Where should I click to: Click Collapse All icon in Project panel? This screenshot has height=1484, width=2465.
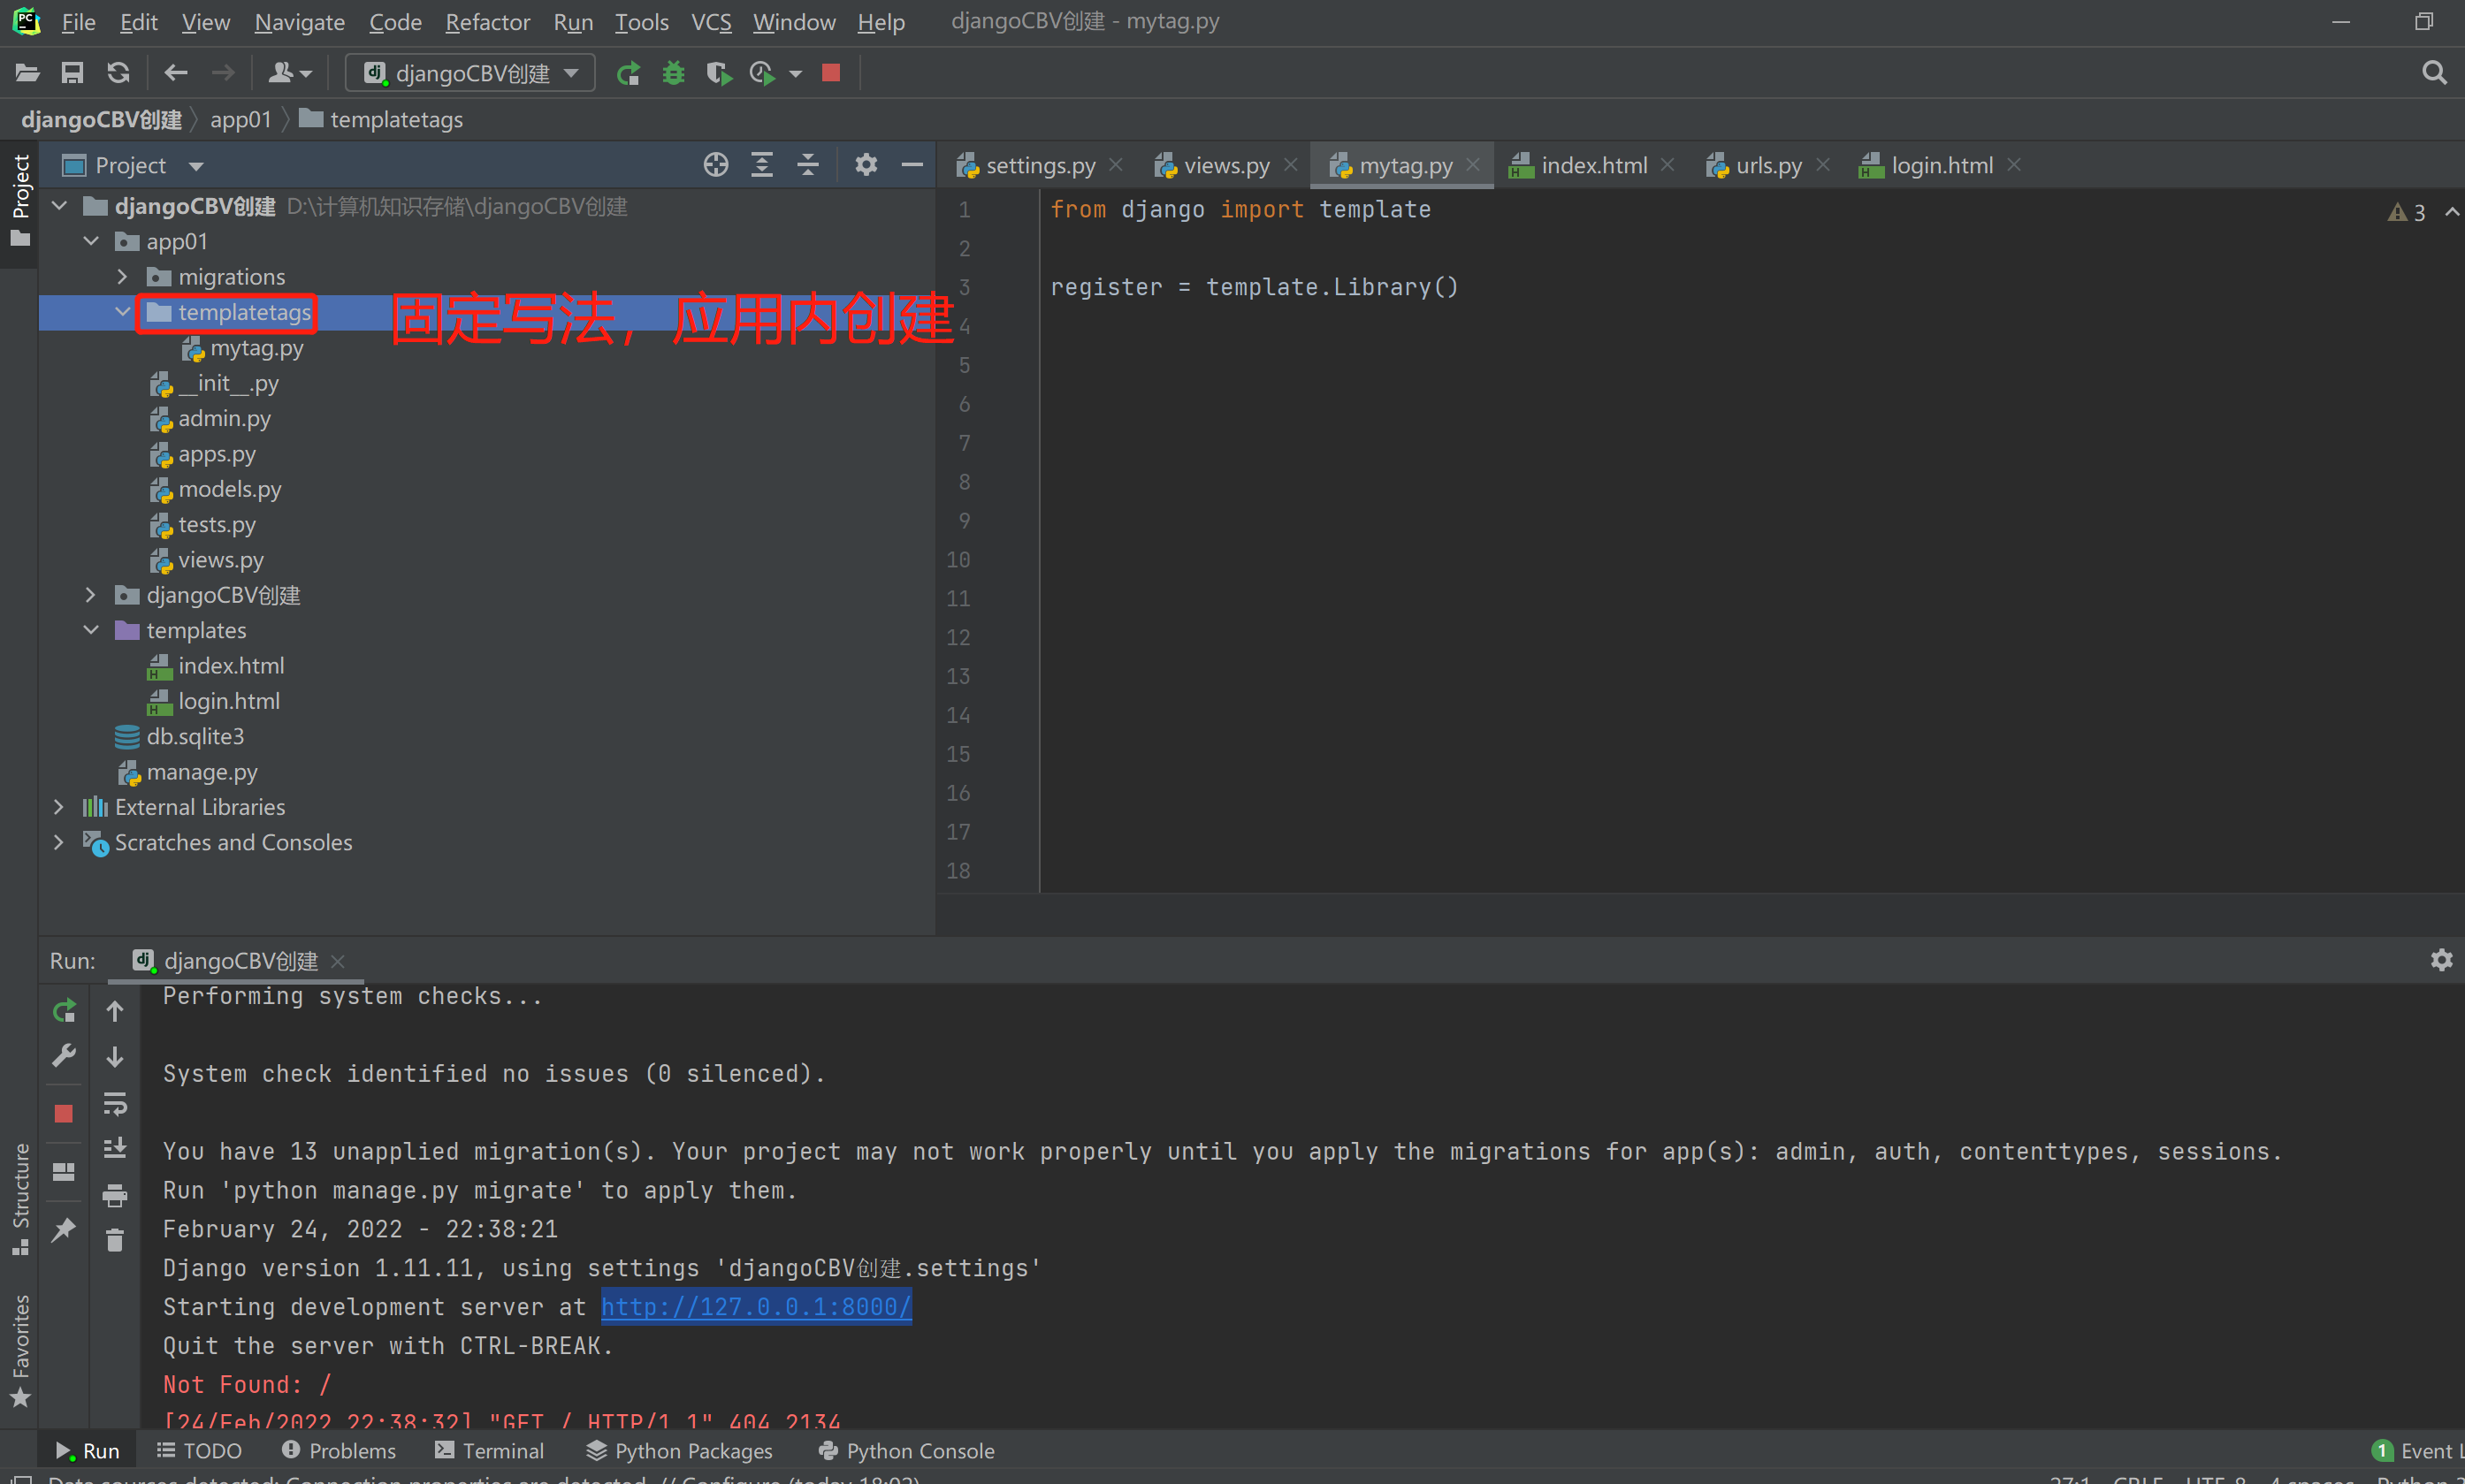[808, 165]
